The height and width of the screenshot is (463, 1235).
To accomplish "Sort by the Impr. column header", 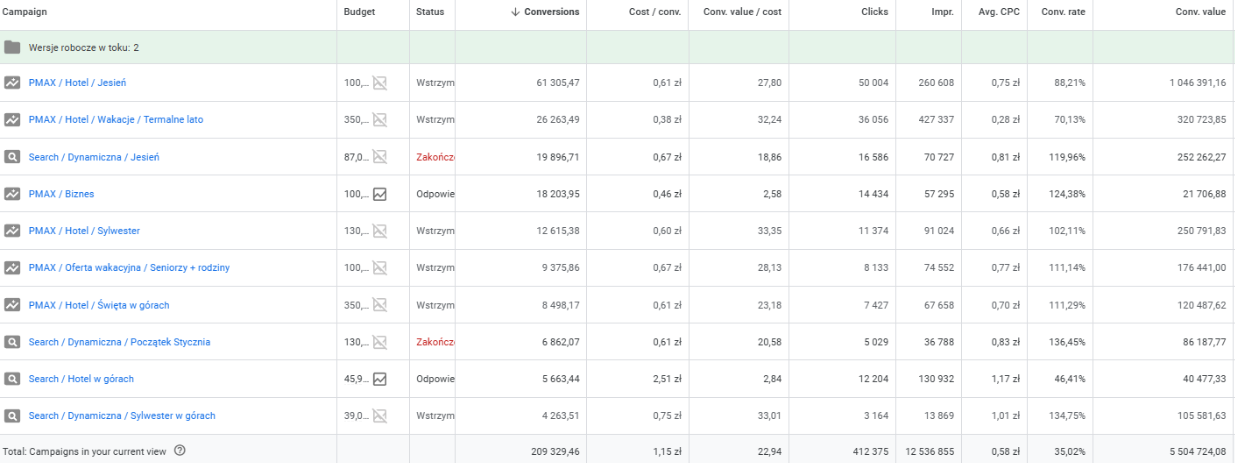I will tap(942, 12).
